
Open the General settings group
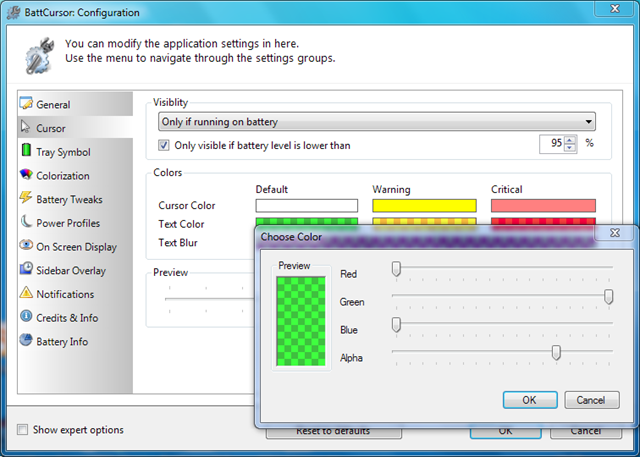tap(76, 104)
